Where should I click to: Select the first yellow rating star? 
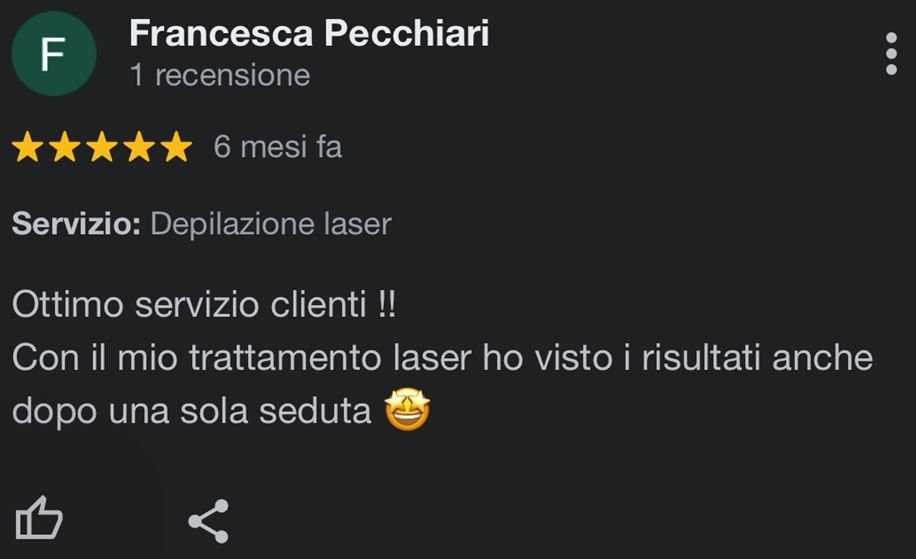pos(27,147)
